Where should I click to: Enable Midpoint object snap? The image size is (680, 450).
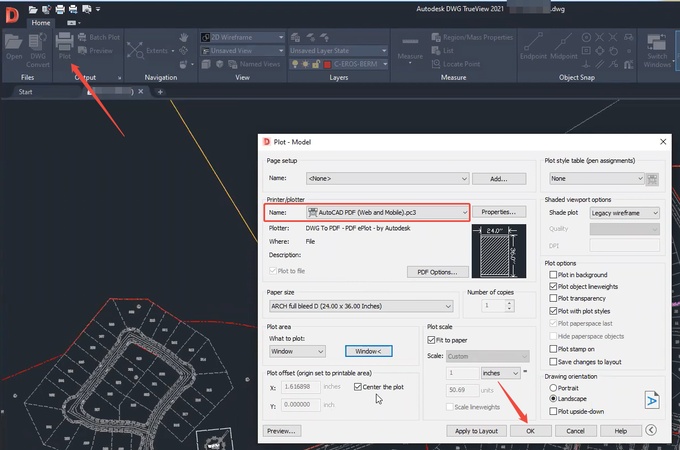[x=563, y=46]
